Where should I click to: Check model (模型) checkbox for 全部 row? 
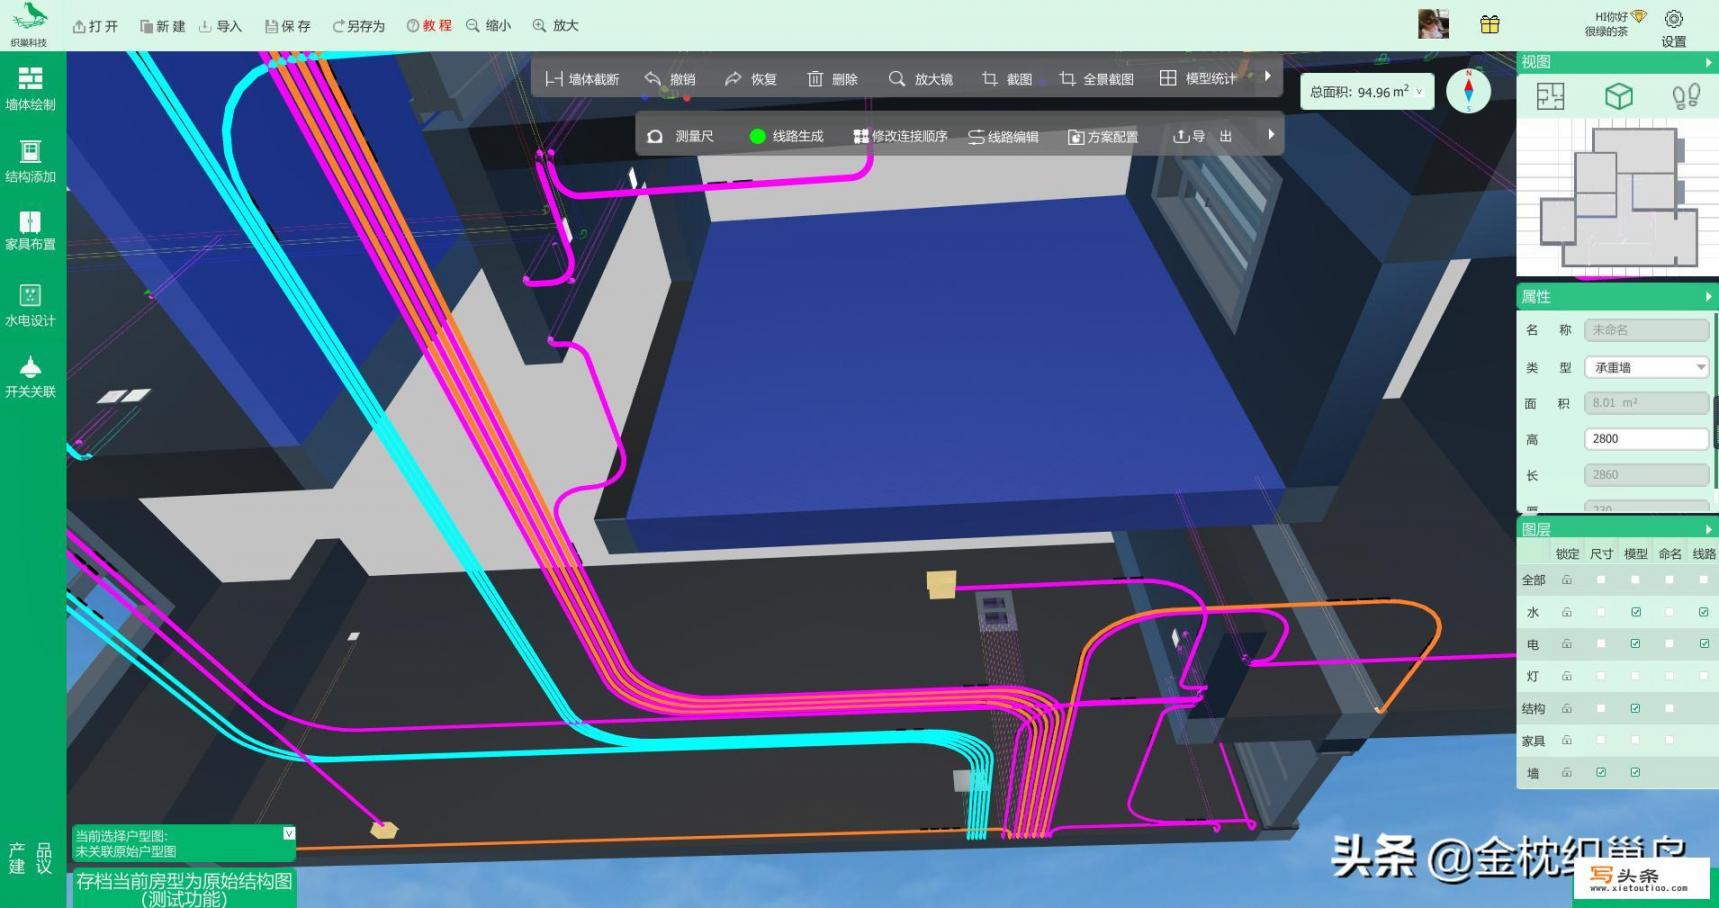(1636, 580)
